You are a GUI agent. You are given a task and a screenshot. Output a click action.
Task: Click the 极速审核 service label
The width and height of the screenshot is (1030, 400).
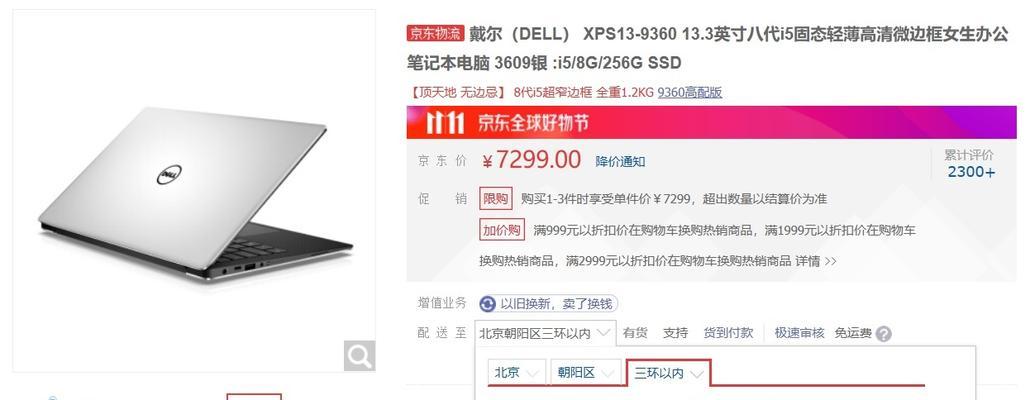(x=799, y=333)
